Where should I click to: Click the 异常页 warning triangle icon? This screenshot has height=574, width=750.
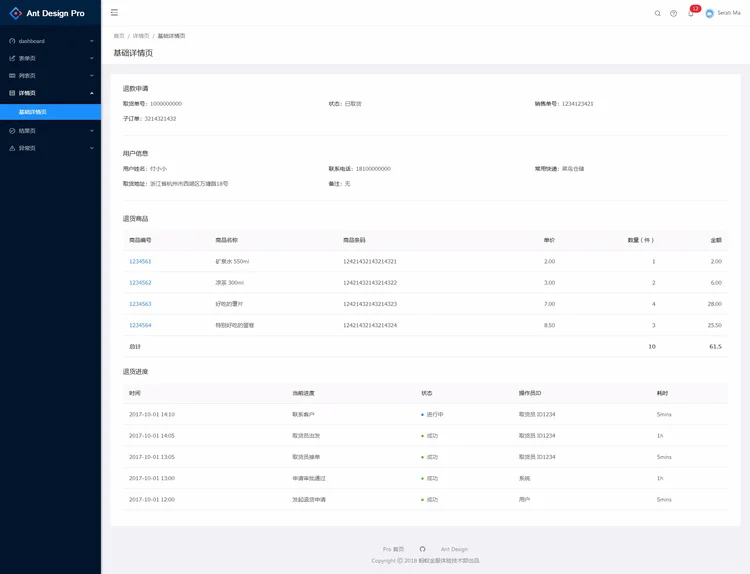click(x=12, y=148)
